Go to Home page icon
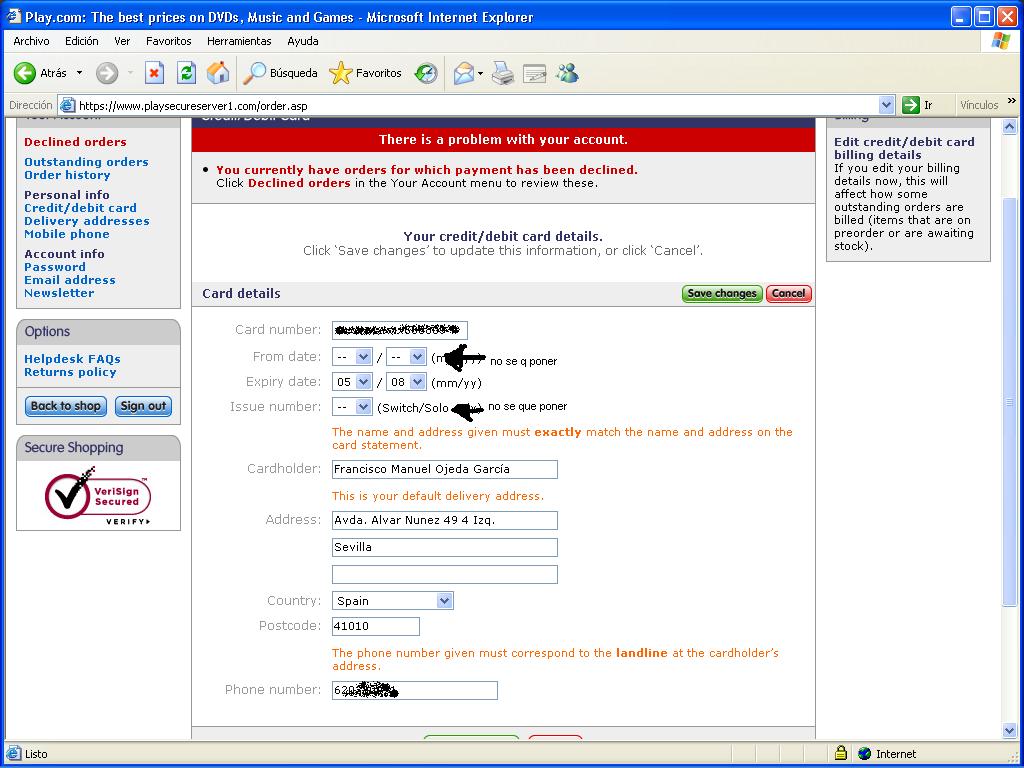The width and height of the screenshot is (1024, 768). (218, 73)
